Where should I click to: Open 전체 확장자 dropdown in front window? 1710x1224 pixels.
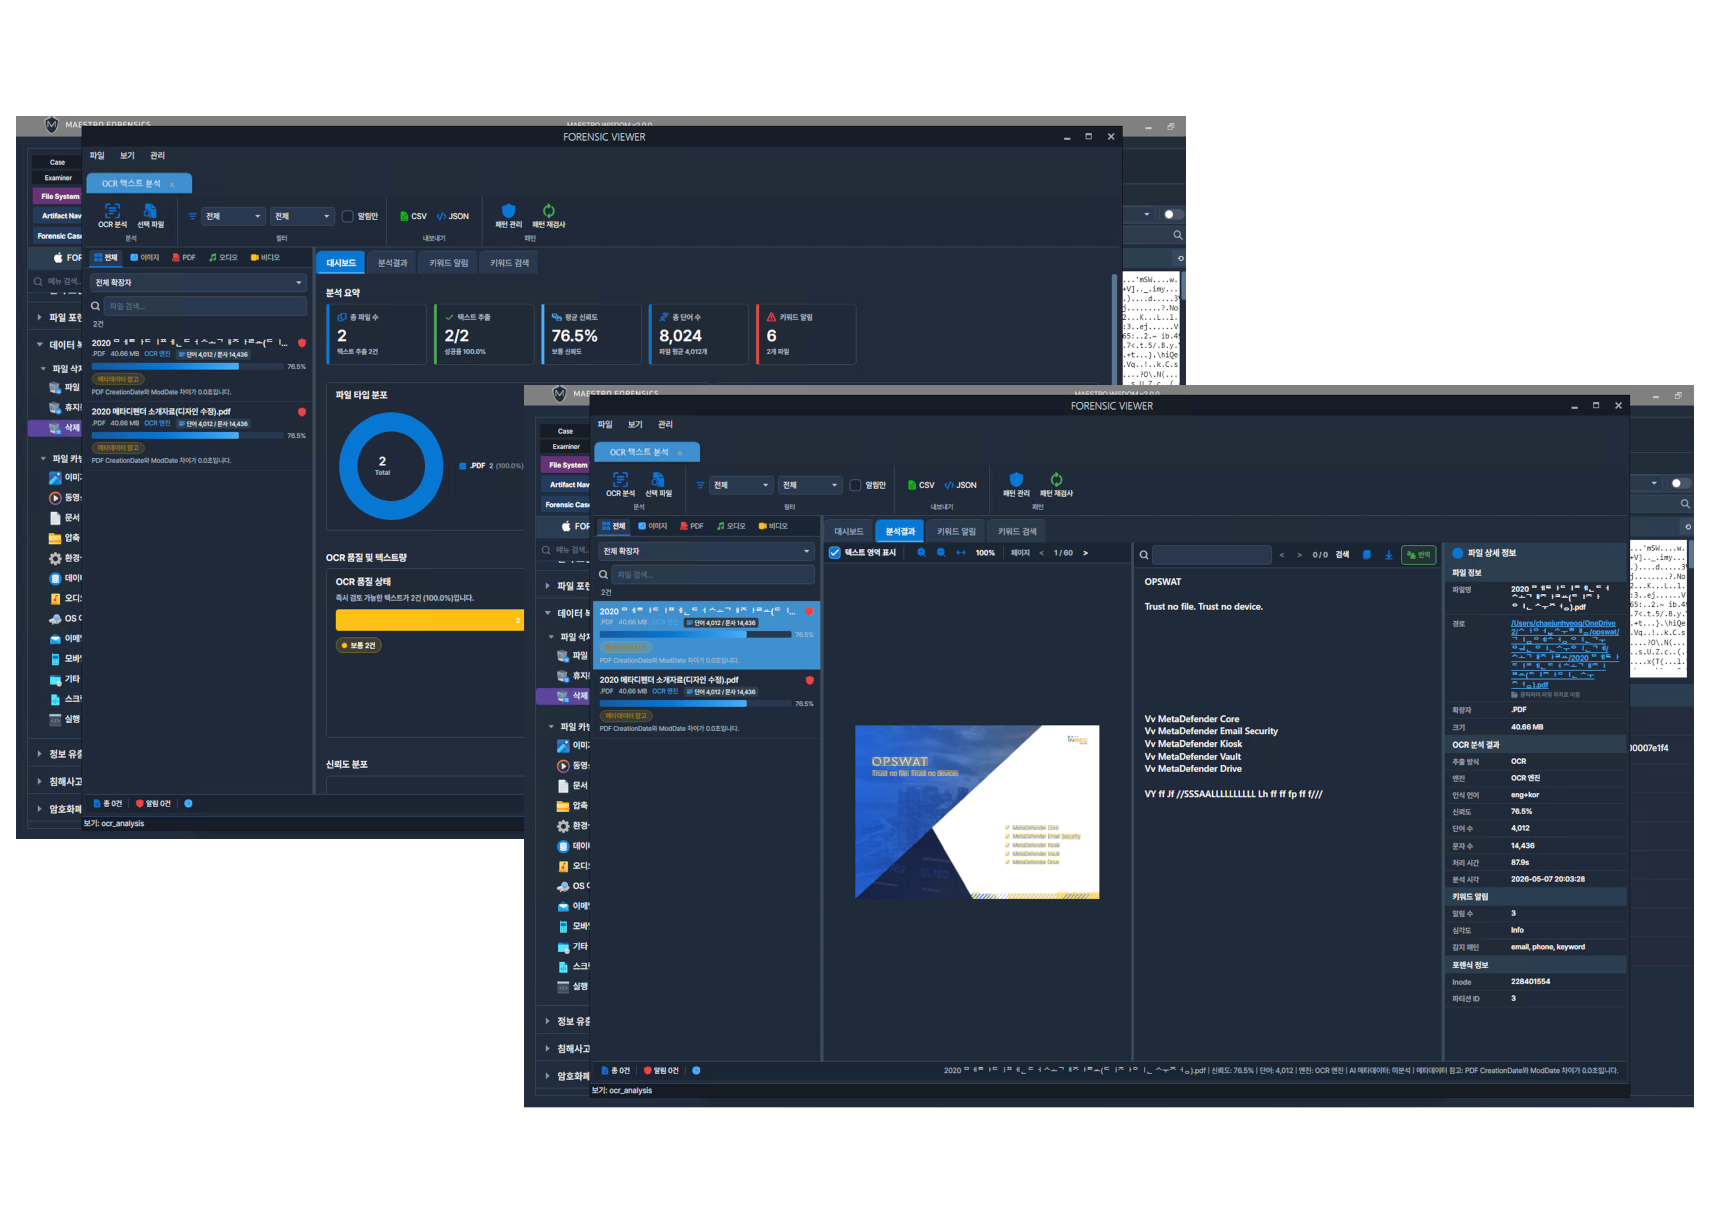click(x=706, y=551)
